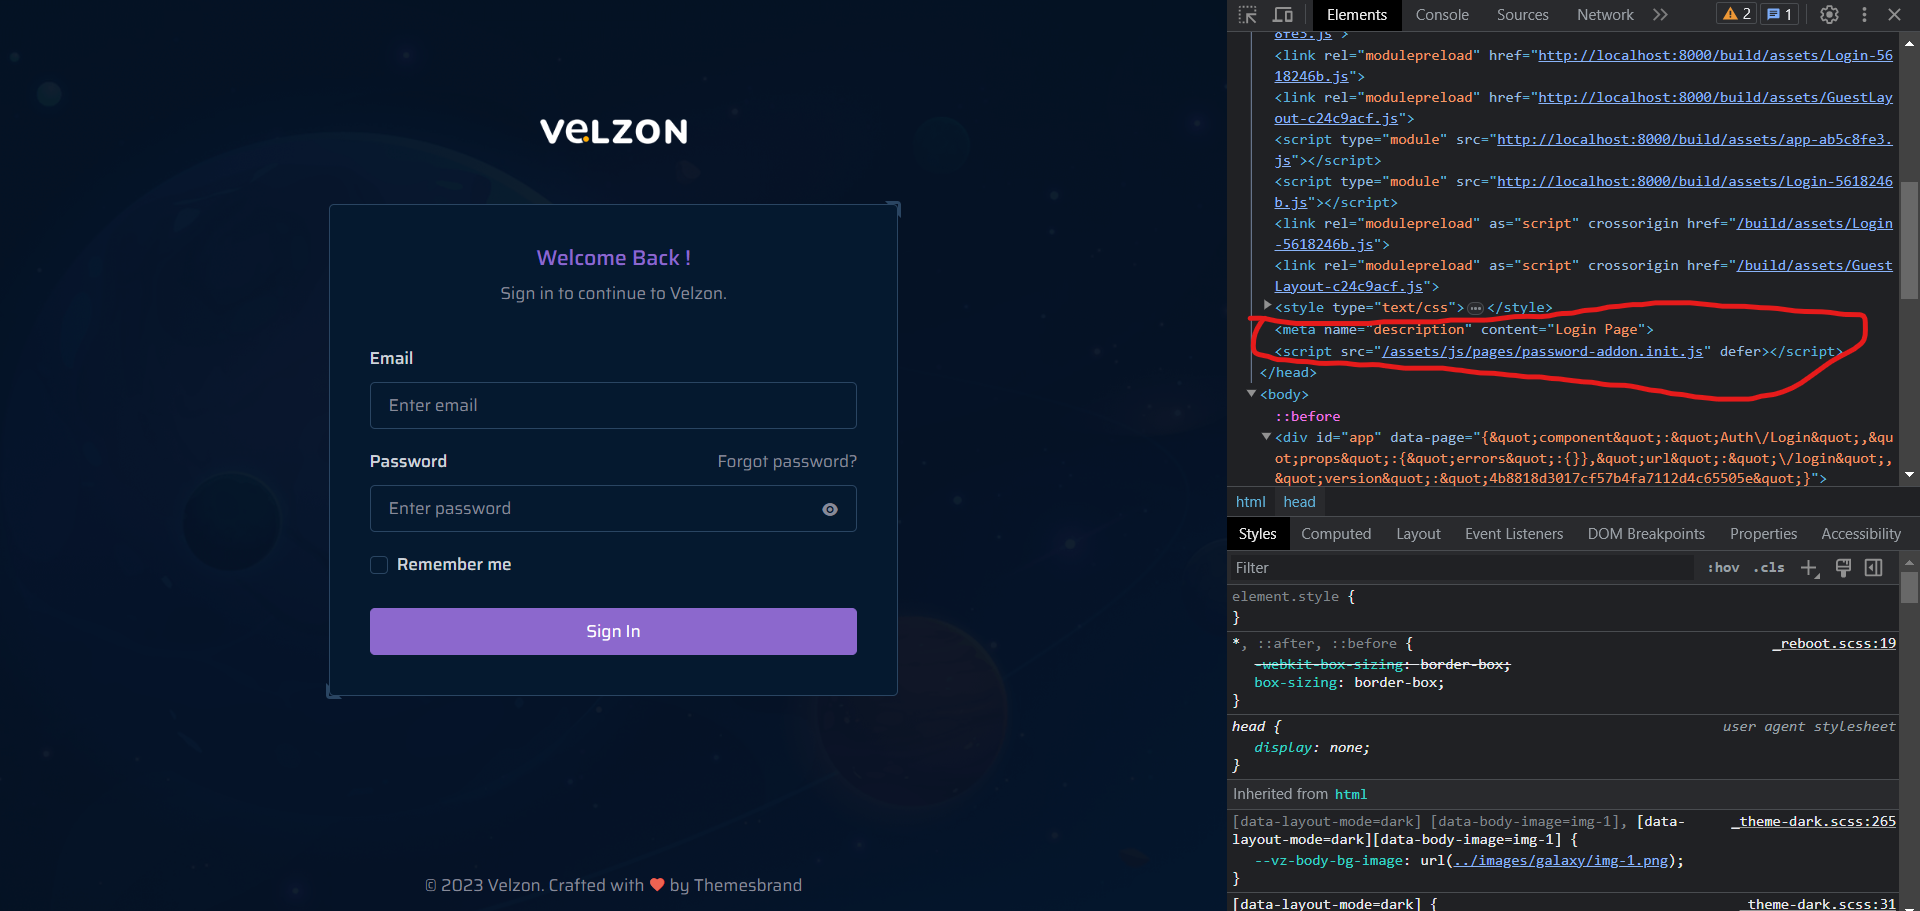The height and width of the screenshot is (911, 1920).
Task: Click the element.style rule selector
Action: (1285, 596)
